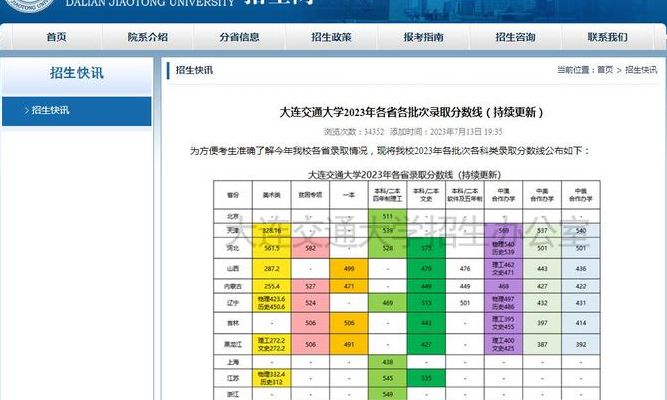The width and height of the screenshot is (667, 400).
Task: Select the pink 524 cell for 辽宁
Action: click(310, 303)
